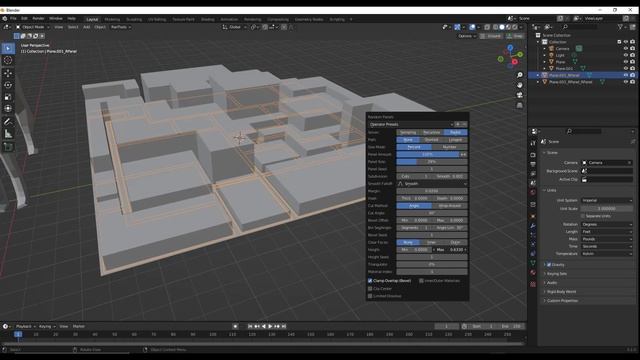Jump to the timeline start frame
This screenshot has width=640, height=360.
[250, 326]
